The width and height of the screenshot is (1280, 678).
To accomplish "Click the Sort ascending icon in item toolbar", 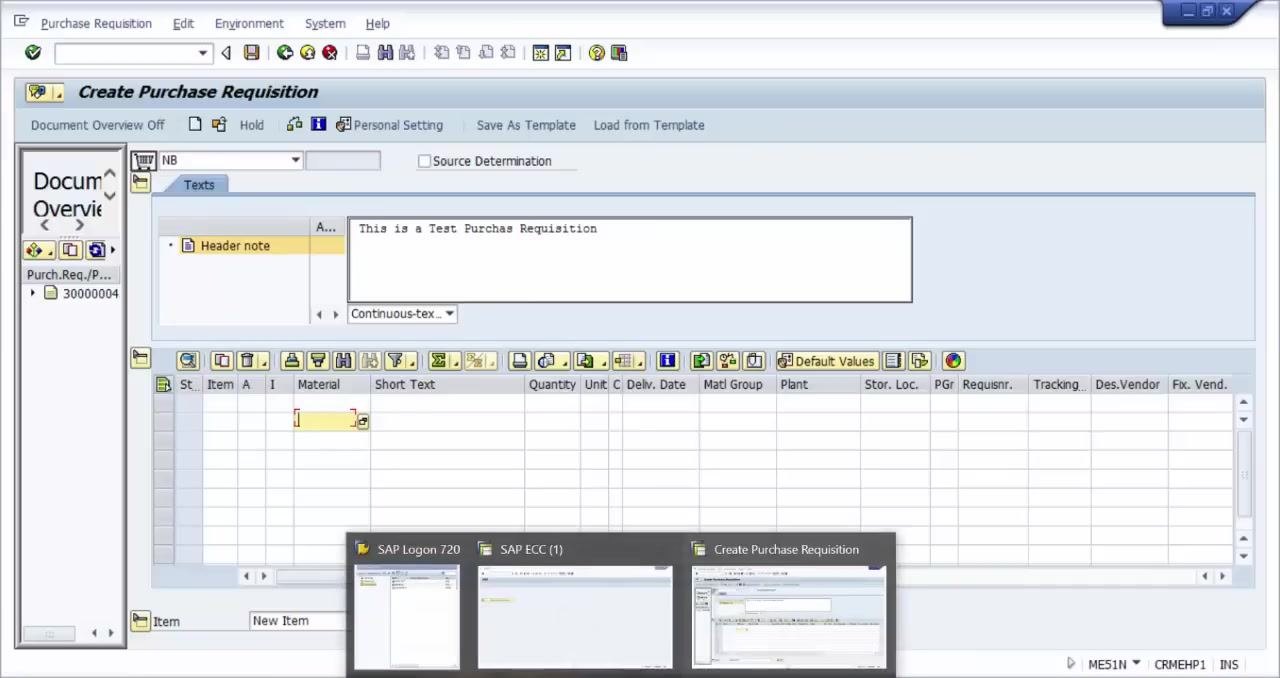I will tap(292, 361).
